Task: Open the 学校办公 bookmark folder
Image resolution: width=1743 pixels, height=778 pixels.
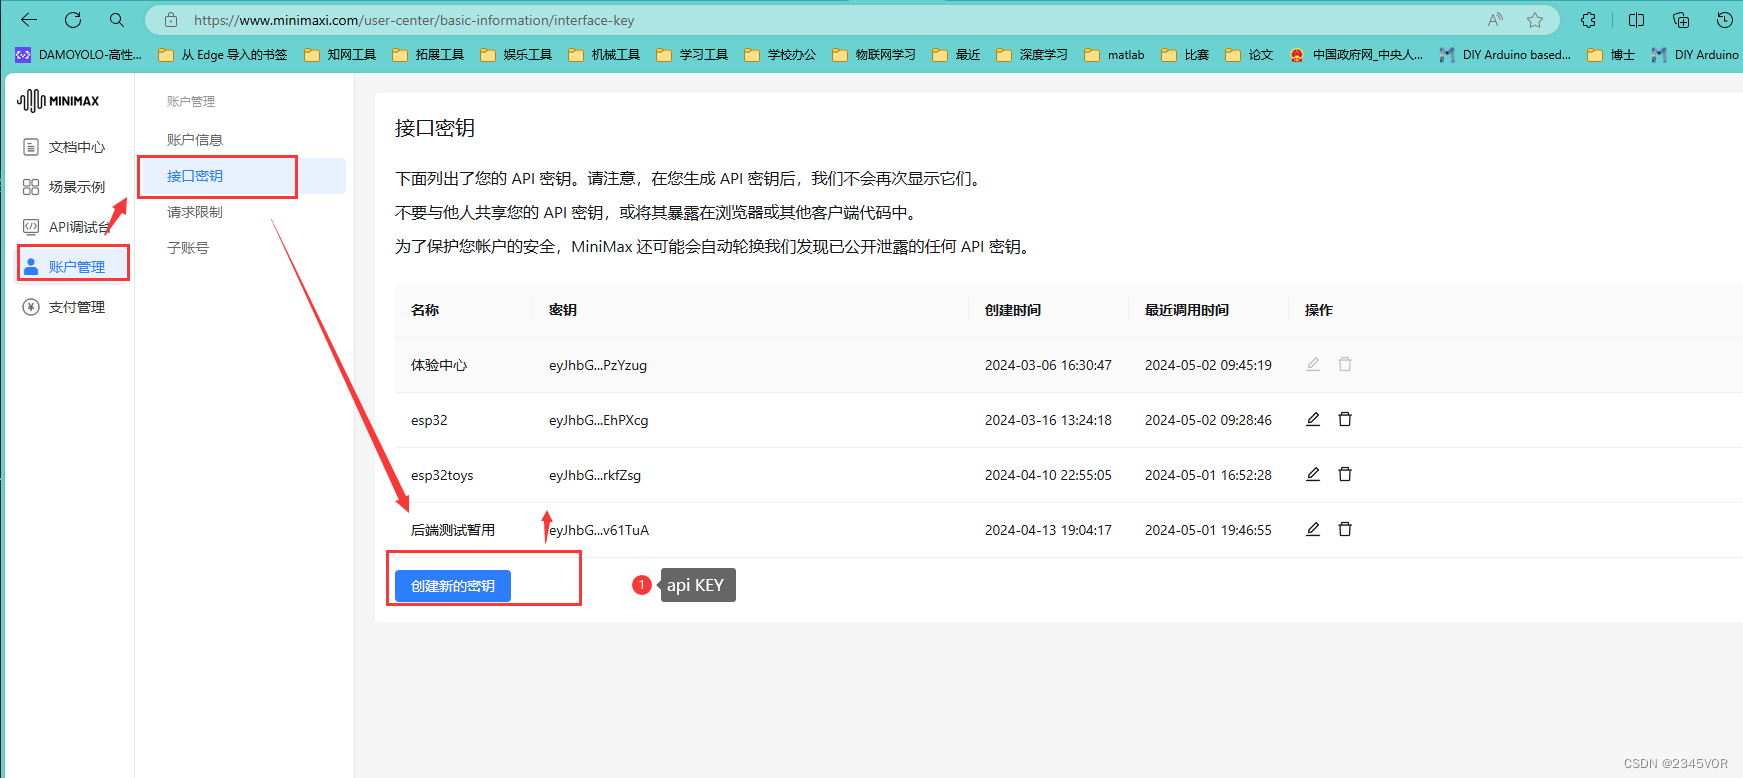Action: click(x=781, y=55)
